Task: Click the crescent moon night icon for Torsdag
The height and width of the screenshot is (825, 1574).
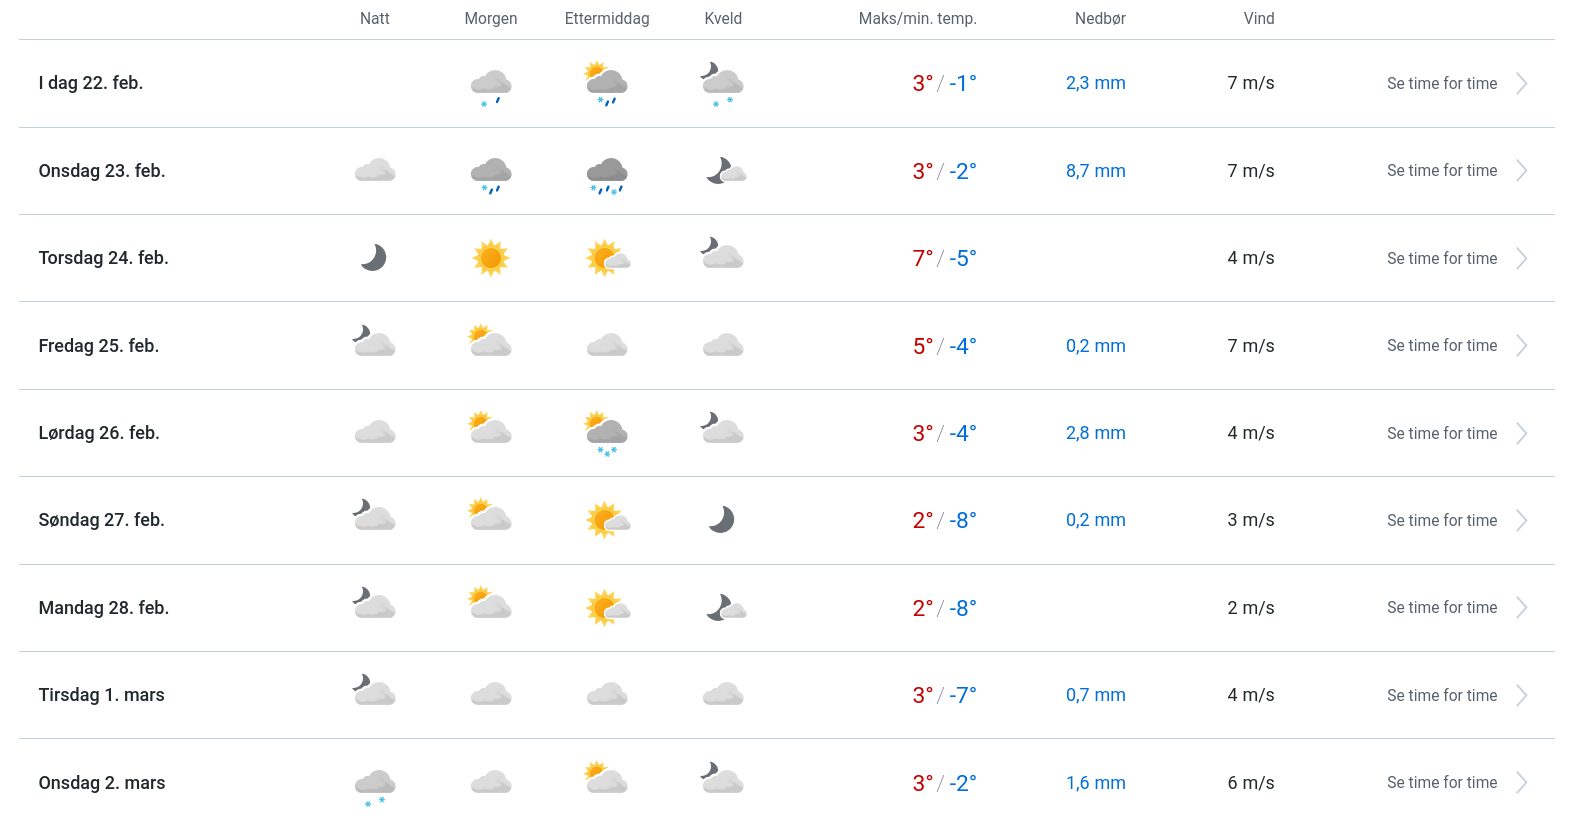Action: tap(374, 258)
